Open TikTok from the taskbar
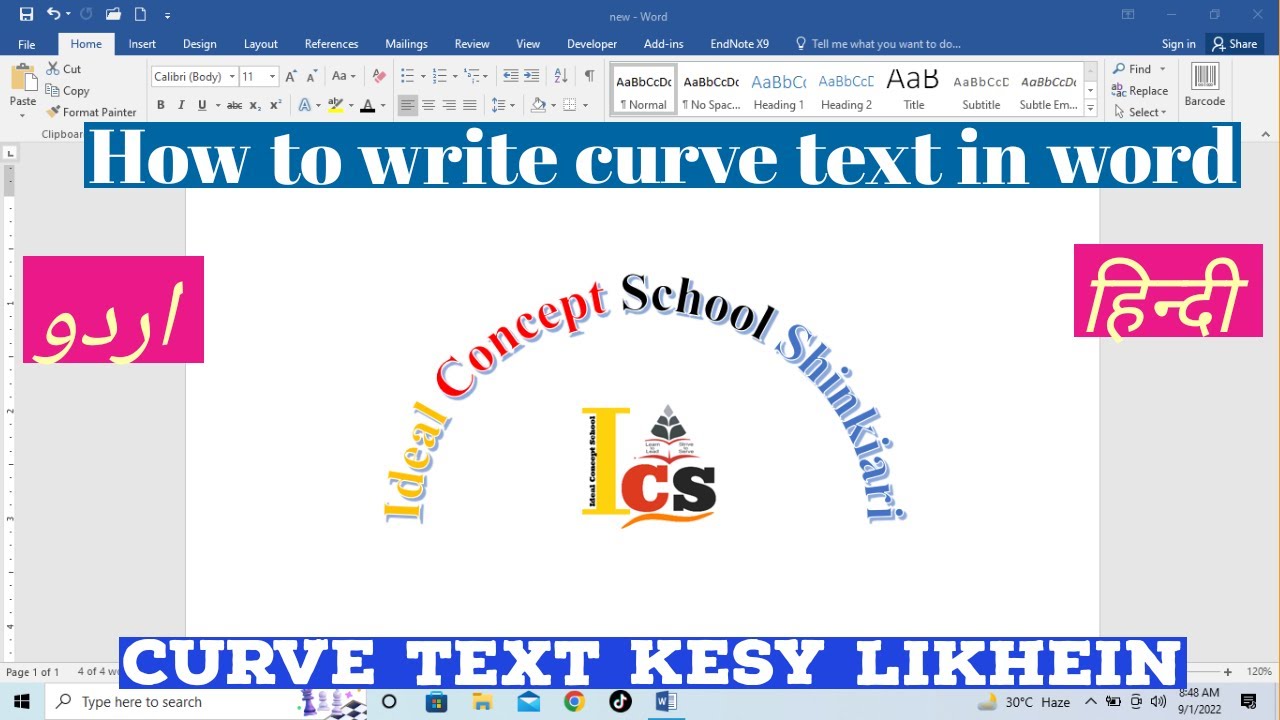 (620, 702)
